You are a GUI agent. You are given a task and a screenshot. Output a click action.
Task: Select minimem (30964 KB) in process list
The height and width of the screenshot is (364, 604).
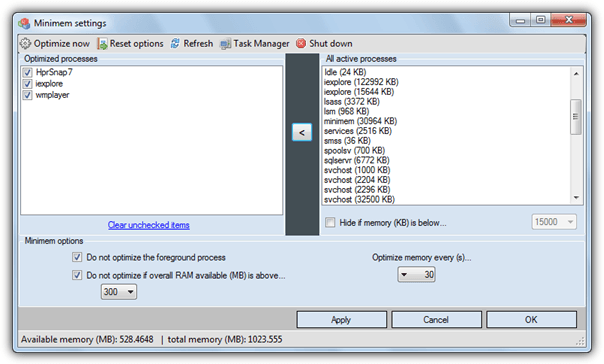(360, 121)
